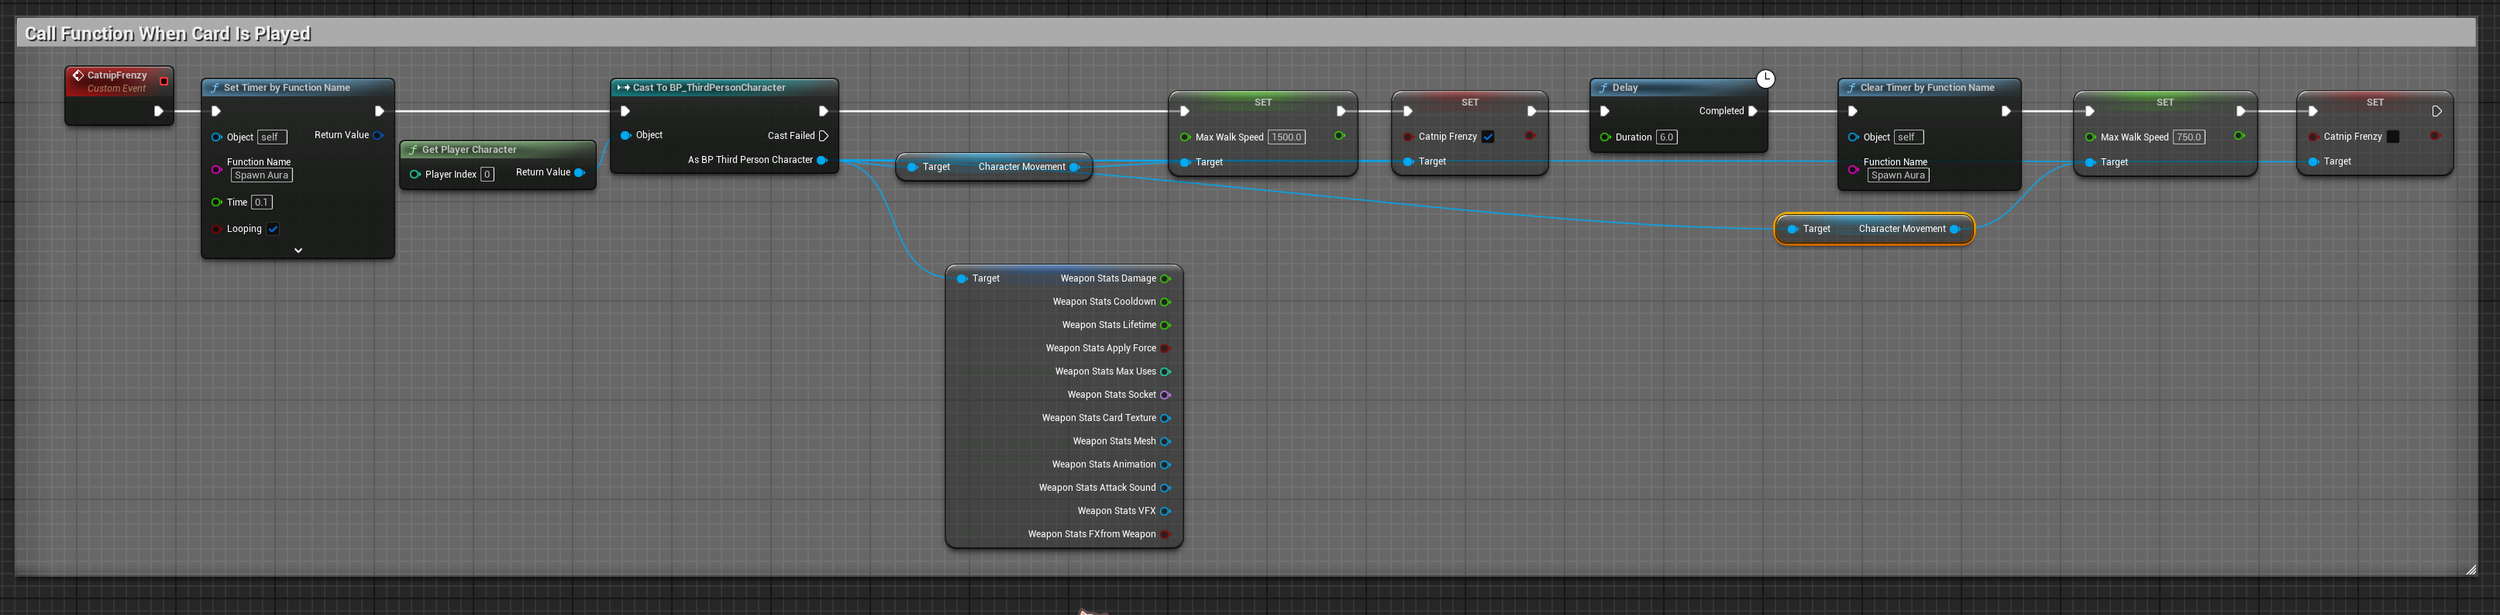Click the Set Timer by Function Name exec input pin
Image resolution: width=2500 pixels, height=615 pixels.
(x=216, y=111)
